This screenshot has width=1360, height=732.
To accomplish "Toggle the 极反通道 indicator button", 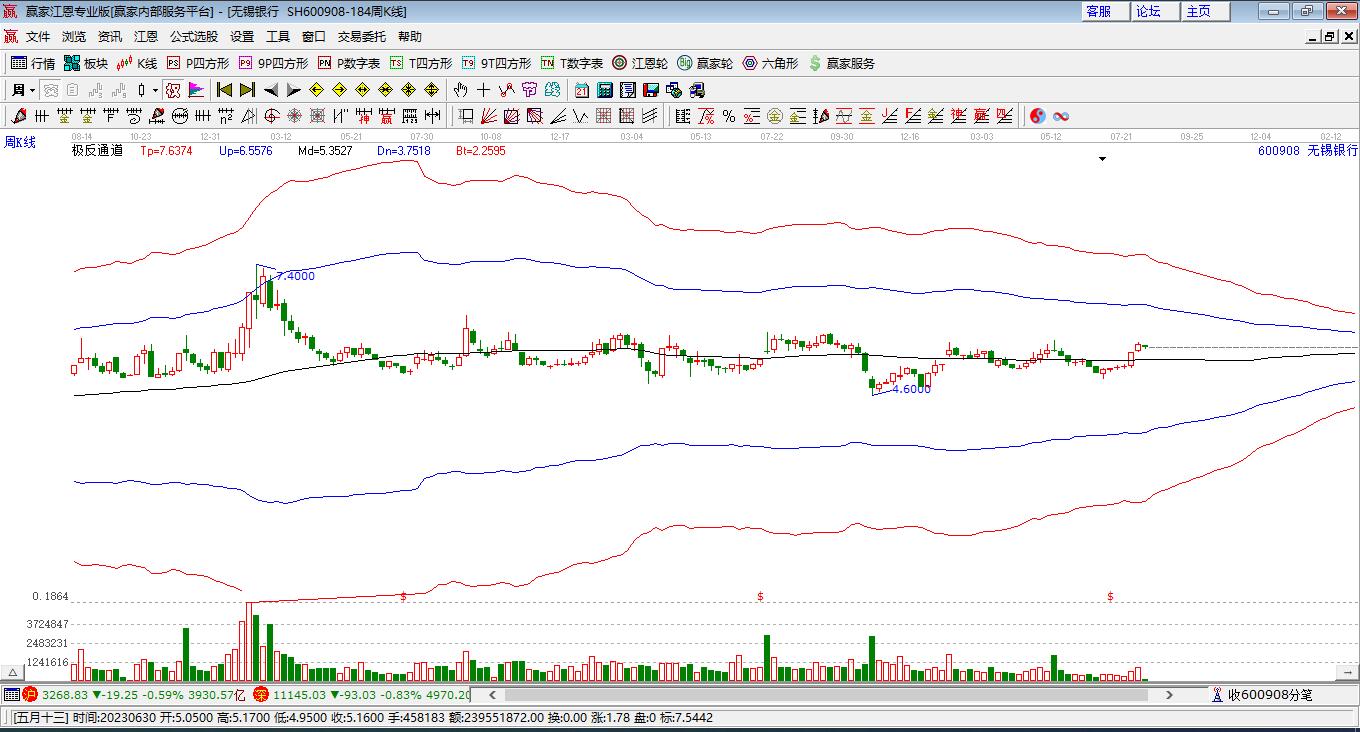I will coord(97,151).
